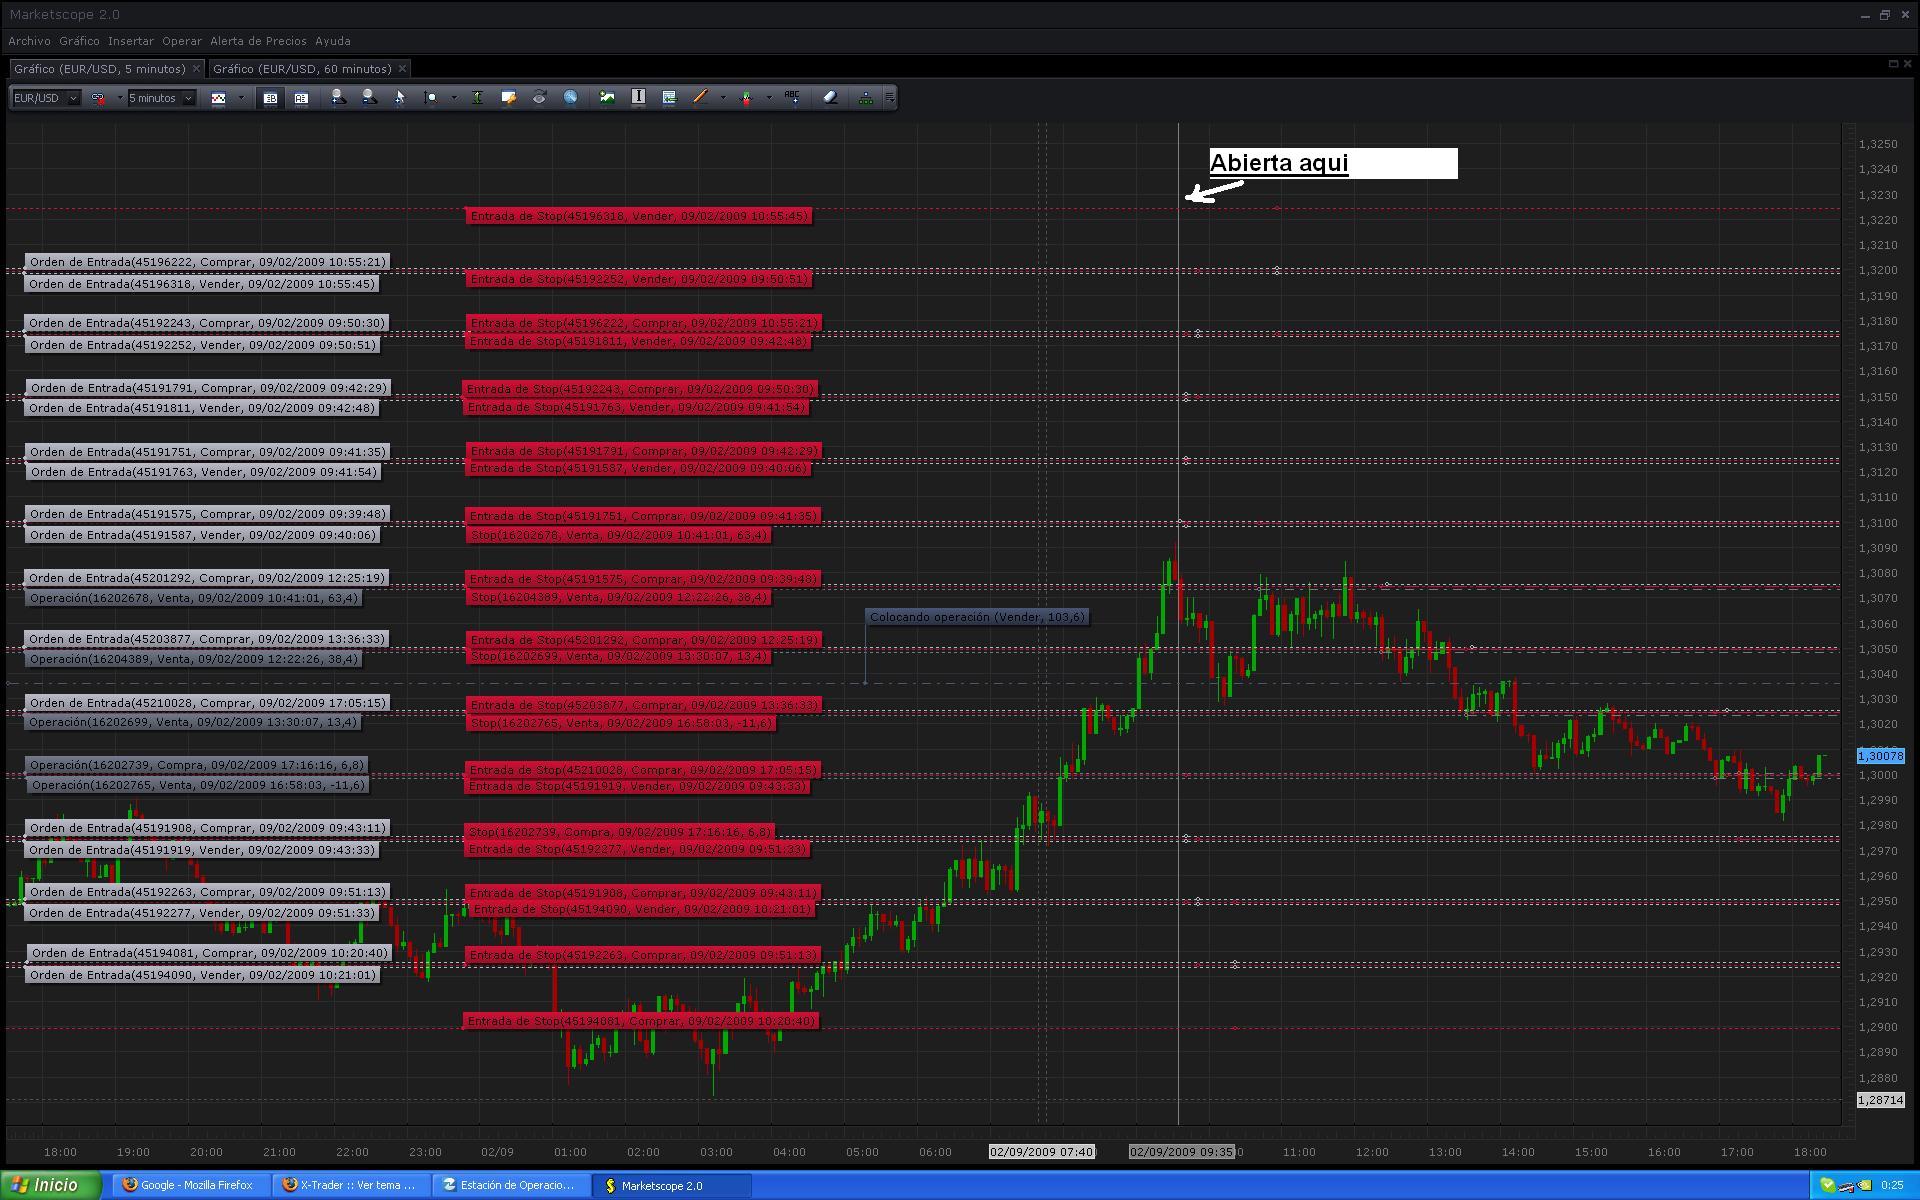Switch to Gráfico EUR/USD 60 minutos tab
This screenshot has width=1920, height=1200.
(x=302, y=68)
